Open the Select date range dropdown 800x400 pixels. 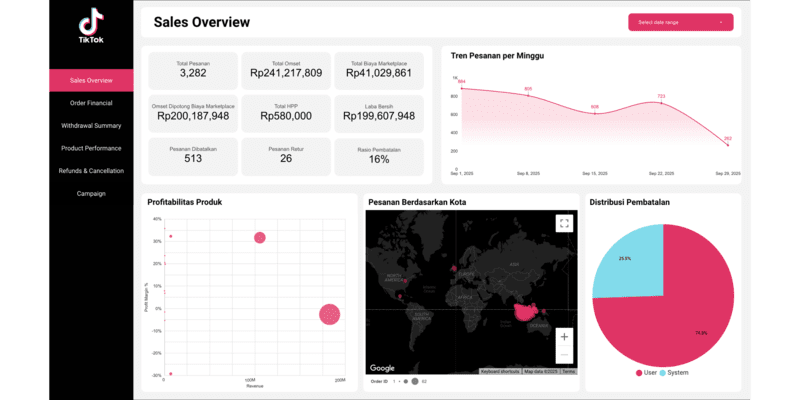(x=680, y=22)
